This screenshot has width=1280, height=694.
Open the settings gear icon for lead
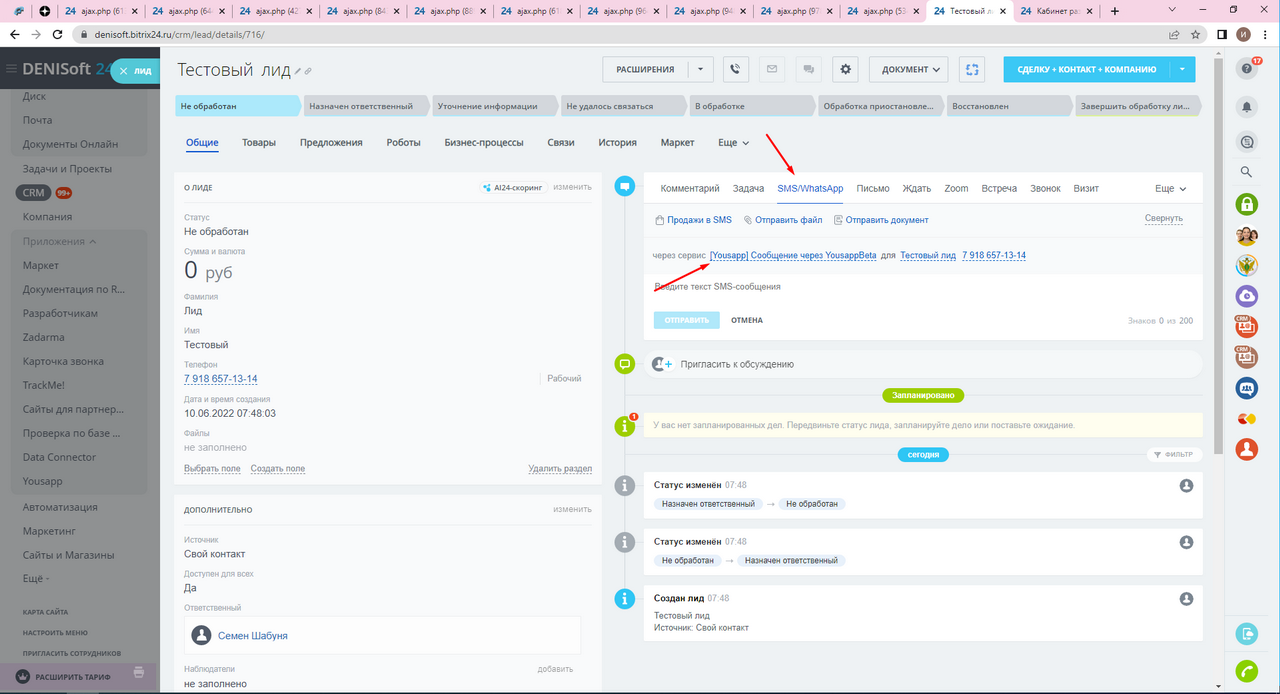(x=846, y=70)
